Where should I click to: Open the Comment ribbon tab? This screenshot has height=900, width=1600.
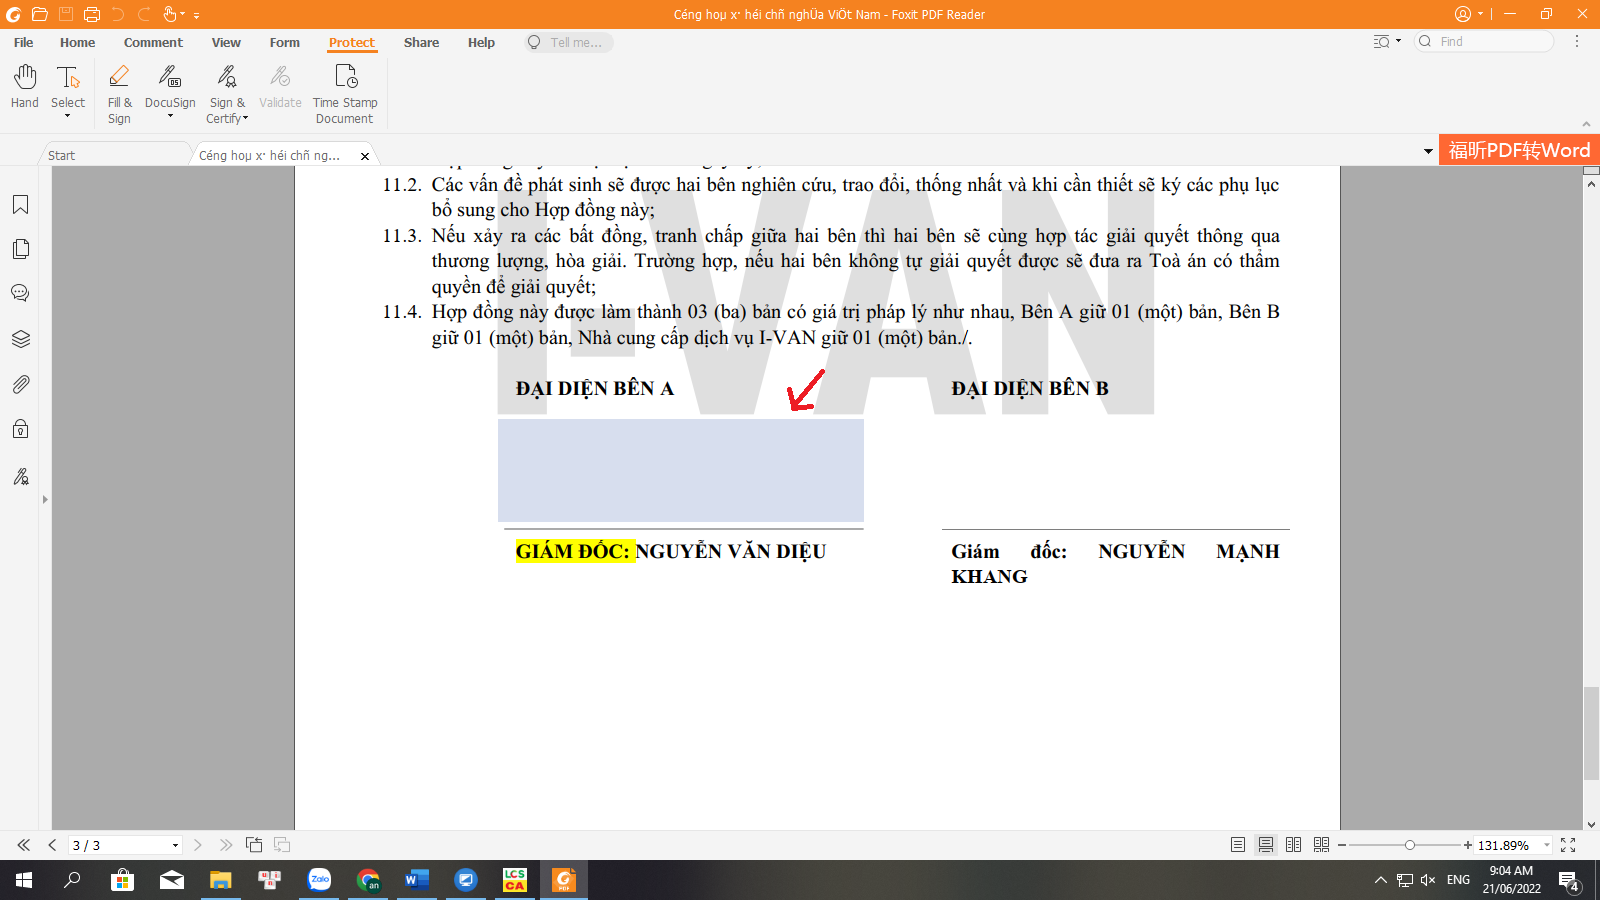tap(153, 43)
